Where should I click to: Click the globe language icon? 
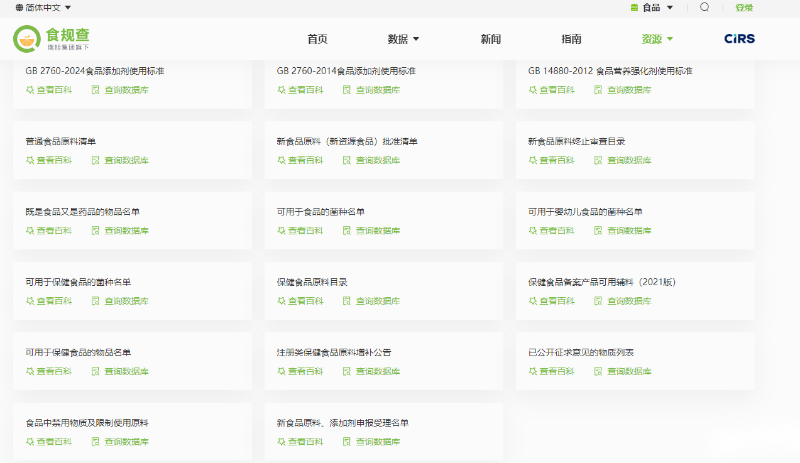(x=19, y=8)
